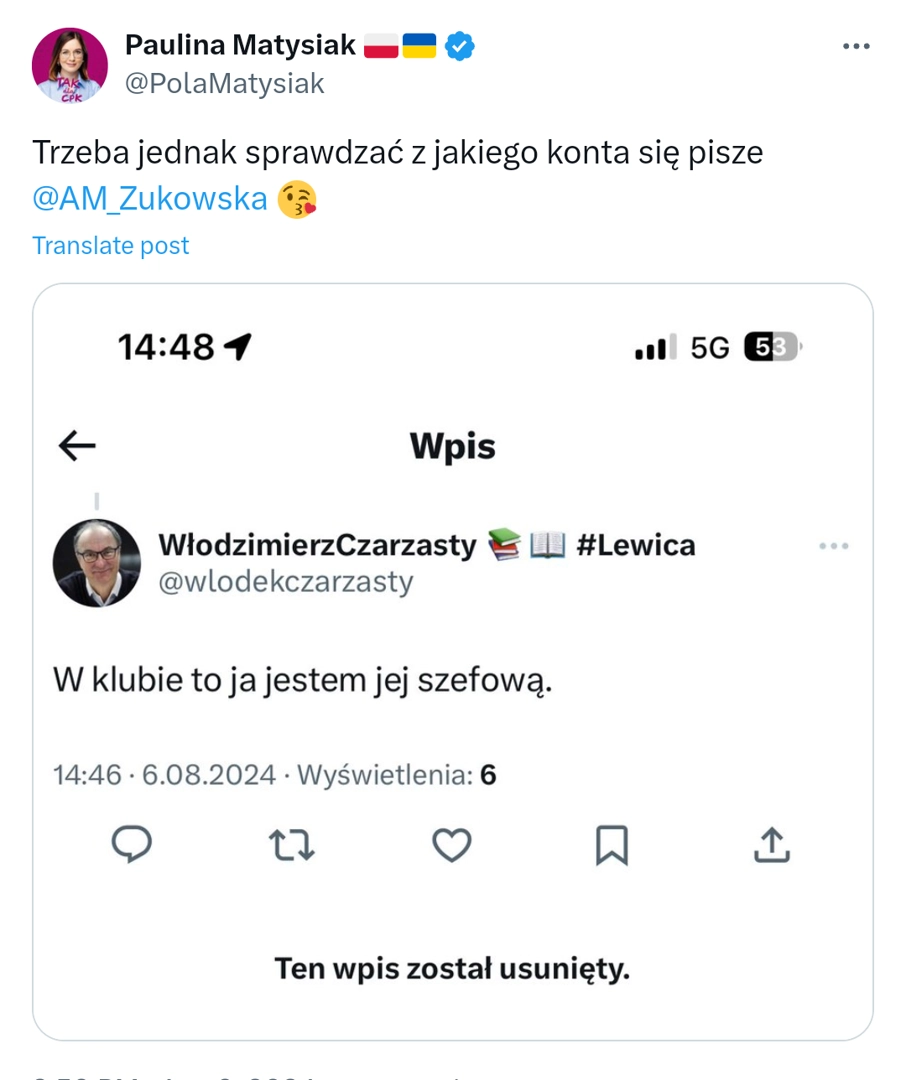906x1080 pixels.
Task: Click the cellular signal bars icon
Action: pos(656,348)
